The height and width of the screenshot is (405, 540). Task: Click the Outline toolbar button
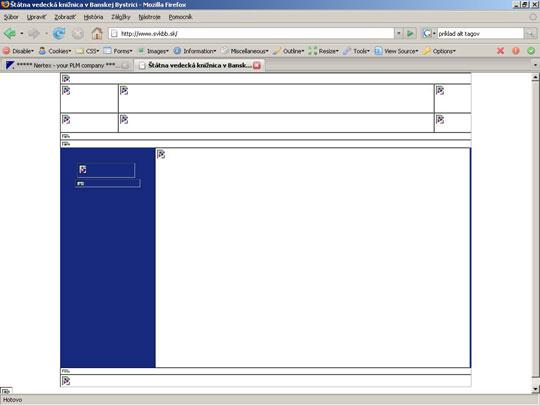pyautogui.click(x=289, y=51)
